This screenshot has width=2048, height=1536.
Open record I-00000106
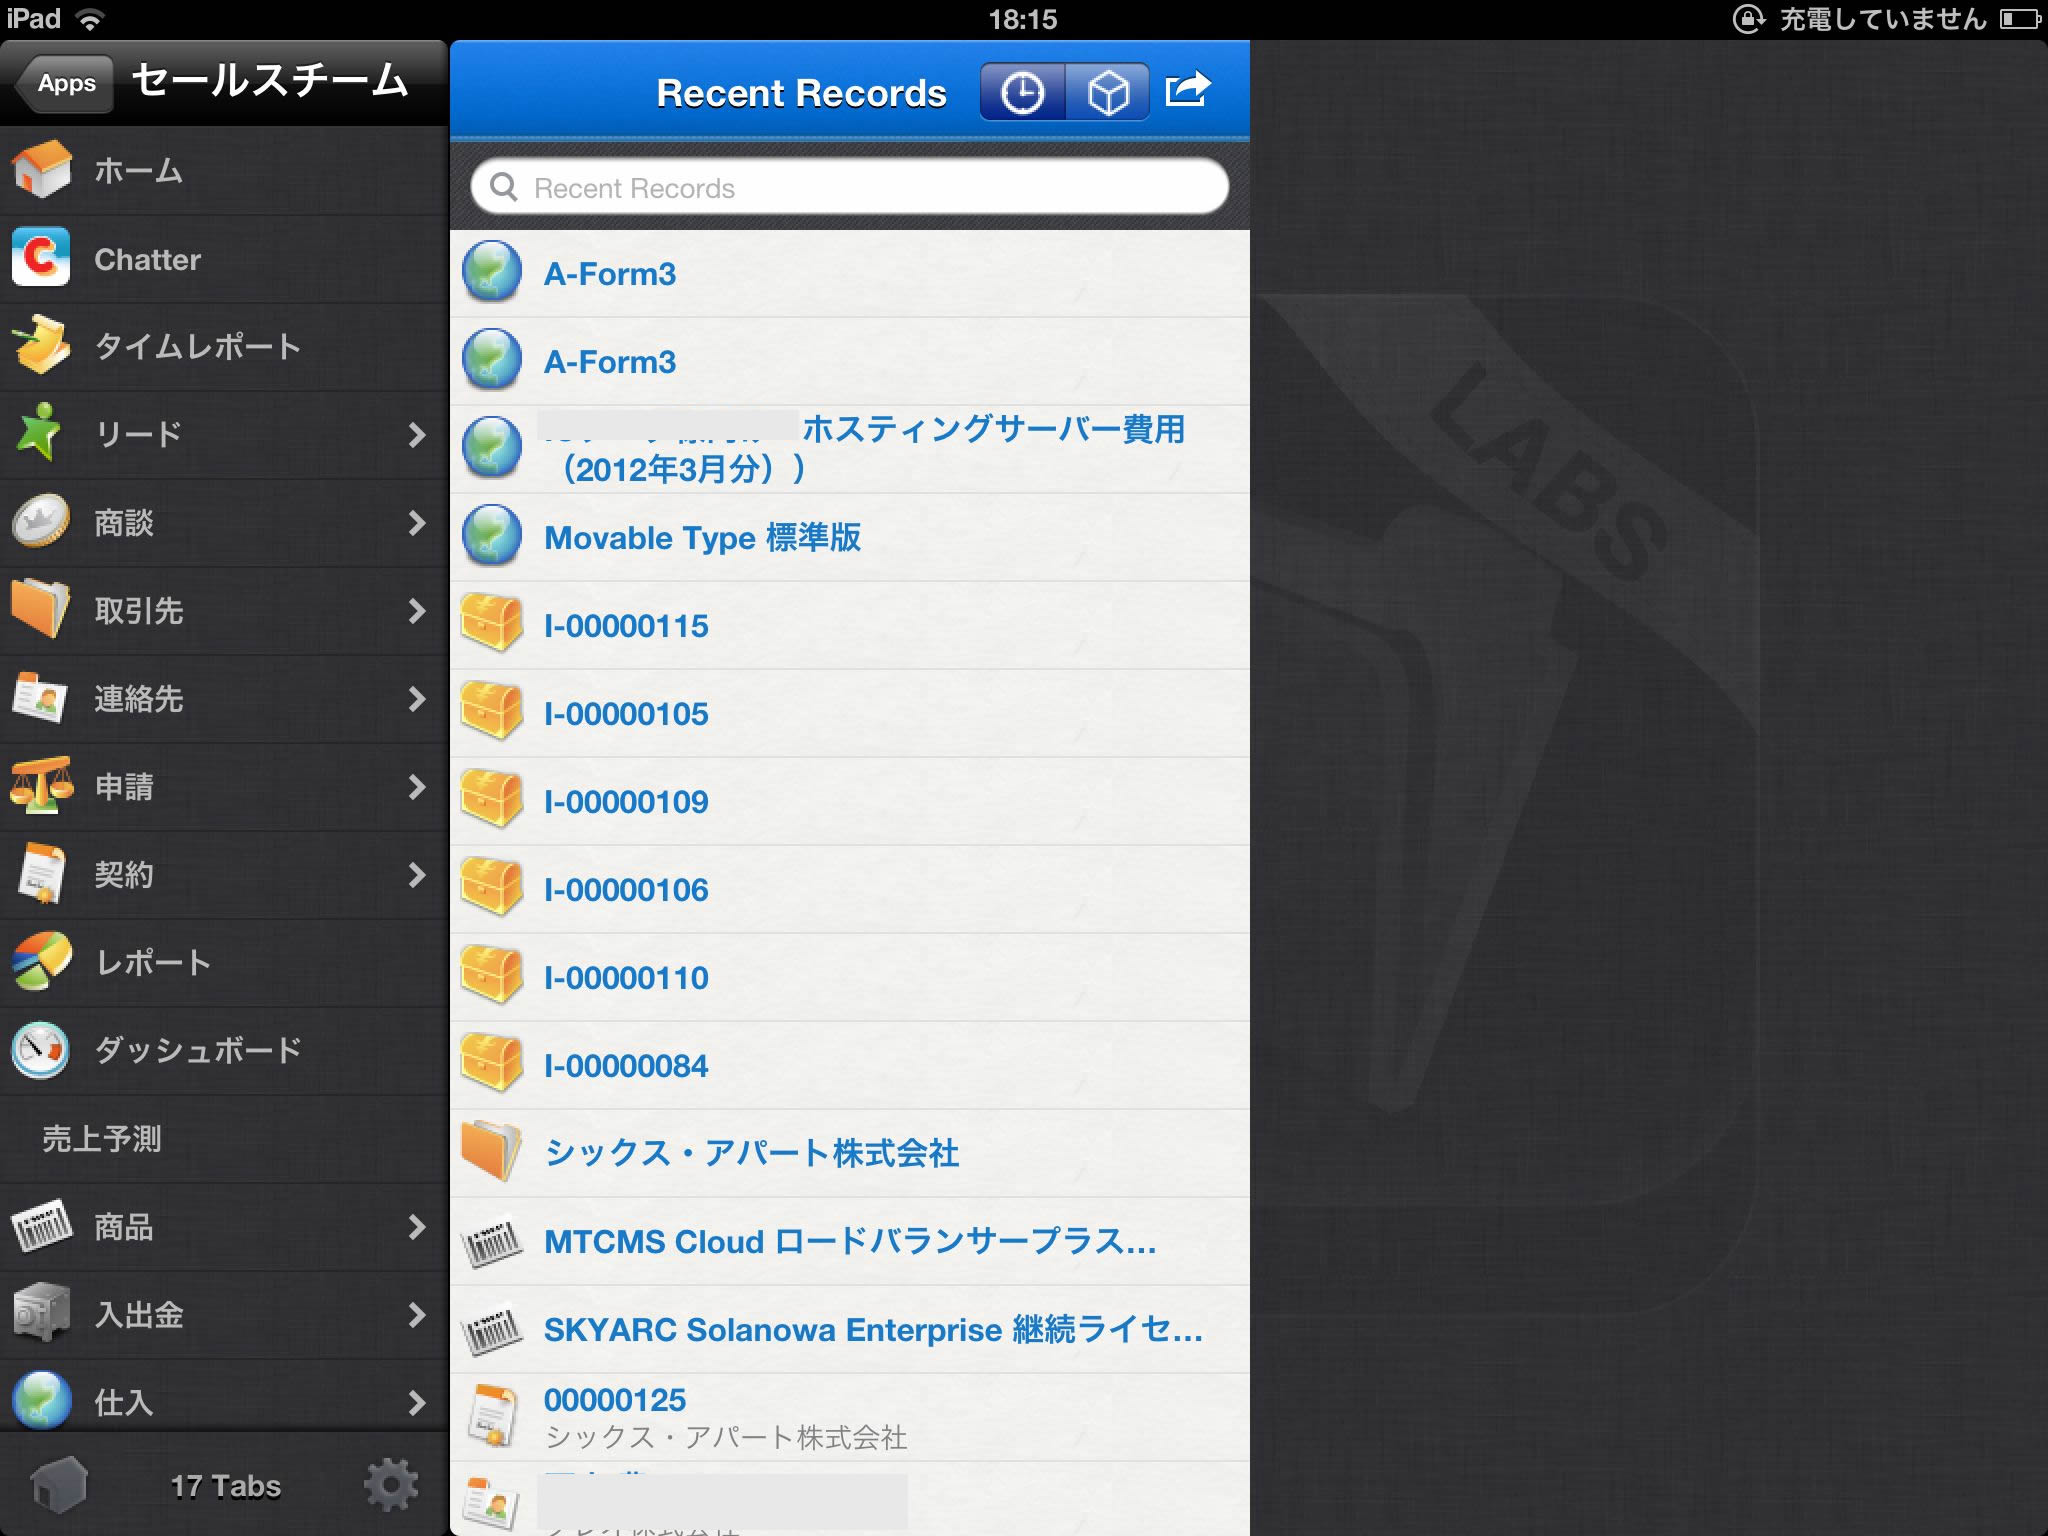point(850,889)
